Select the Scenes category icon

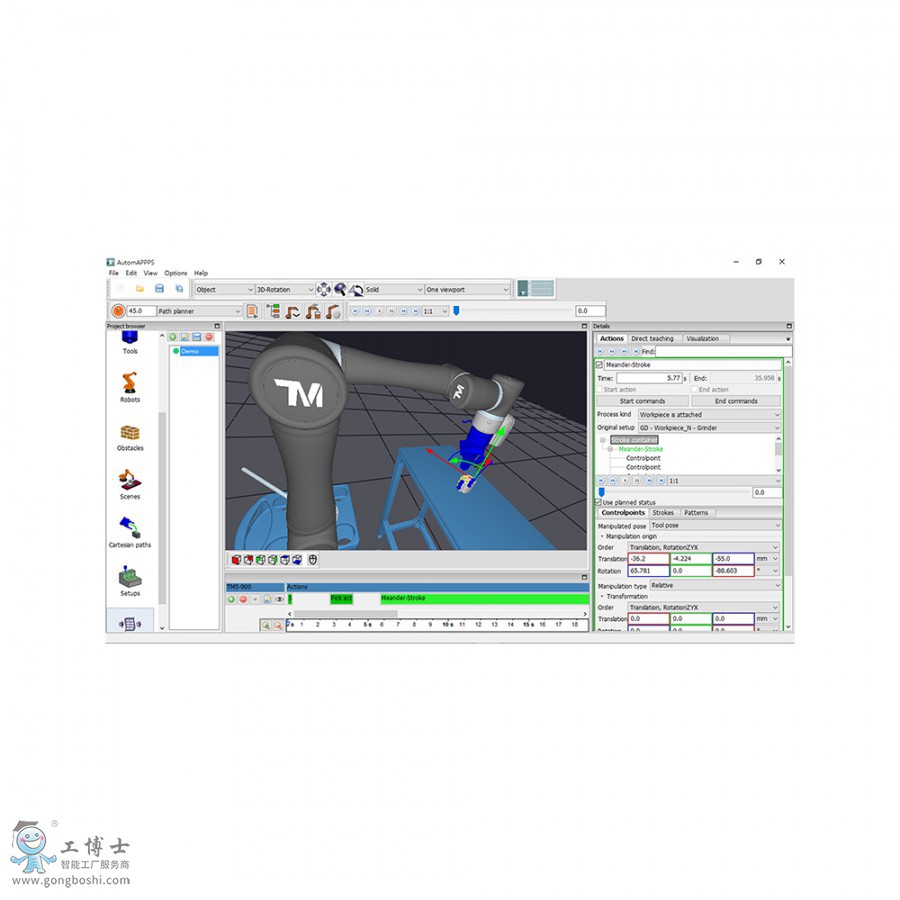tap(130, 479)
